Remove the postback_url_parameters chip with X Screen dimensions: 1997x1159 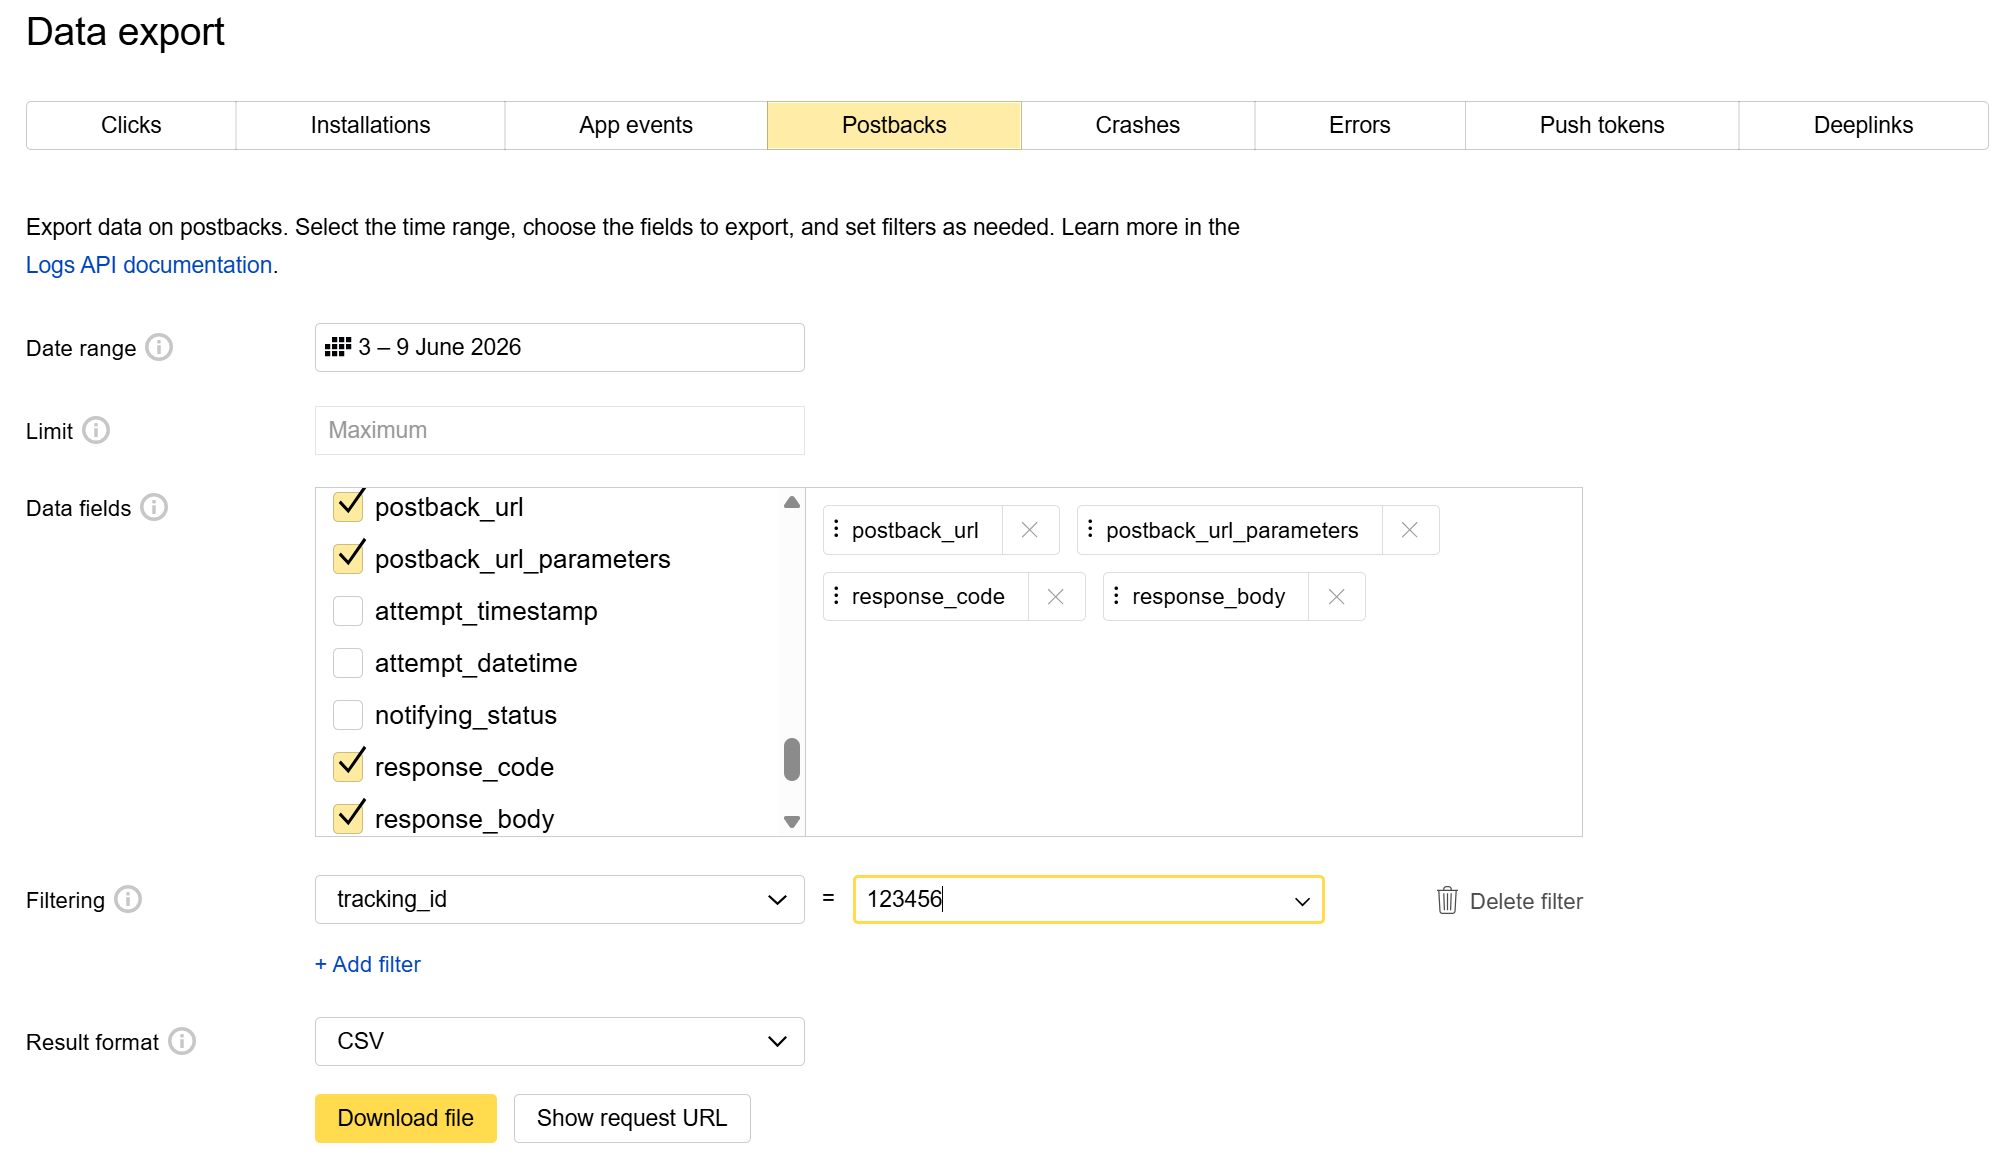coord(1409,530)
